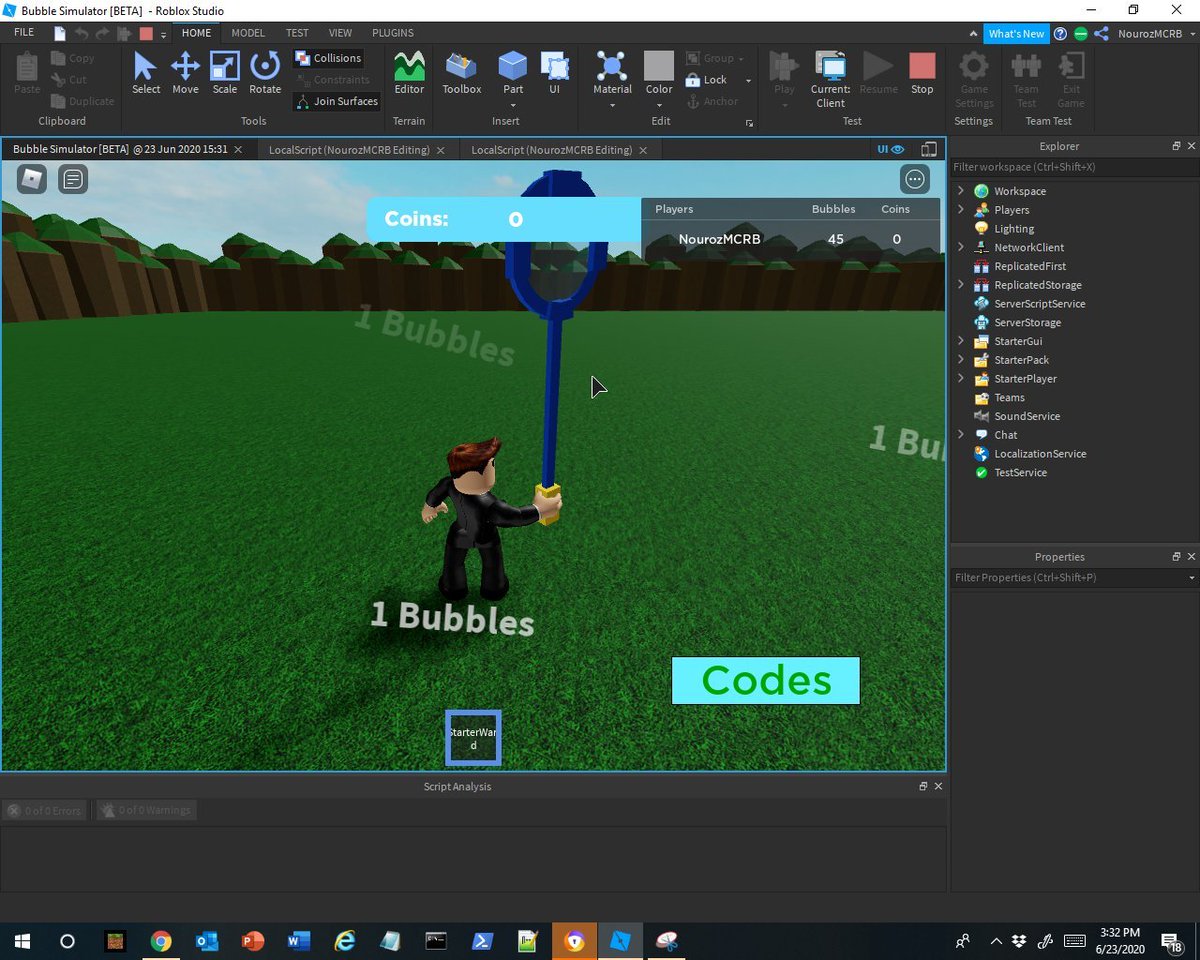Toggle the Lock tool
The width and height of the screenshot is (1200, 960).
tap(707, 80)
